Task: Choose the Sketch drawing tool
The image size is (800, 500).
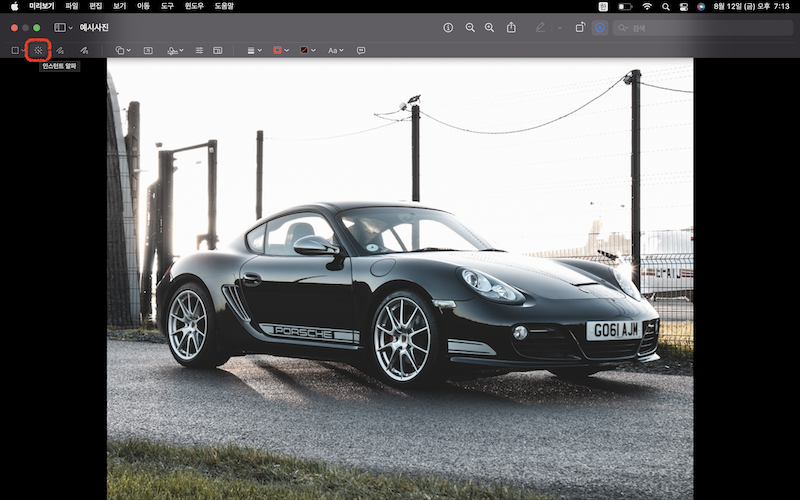Action: click(60, 51)
